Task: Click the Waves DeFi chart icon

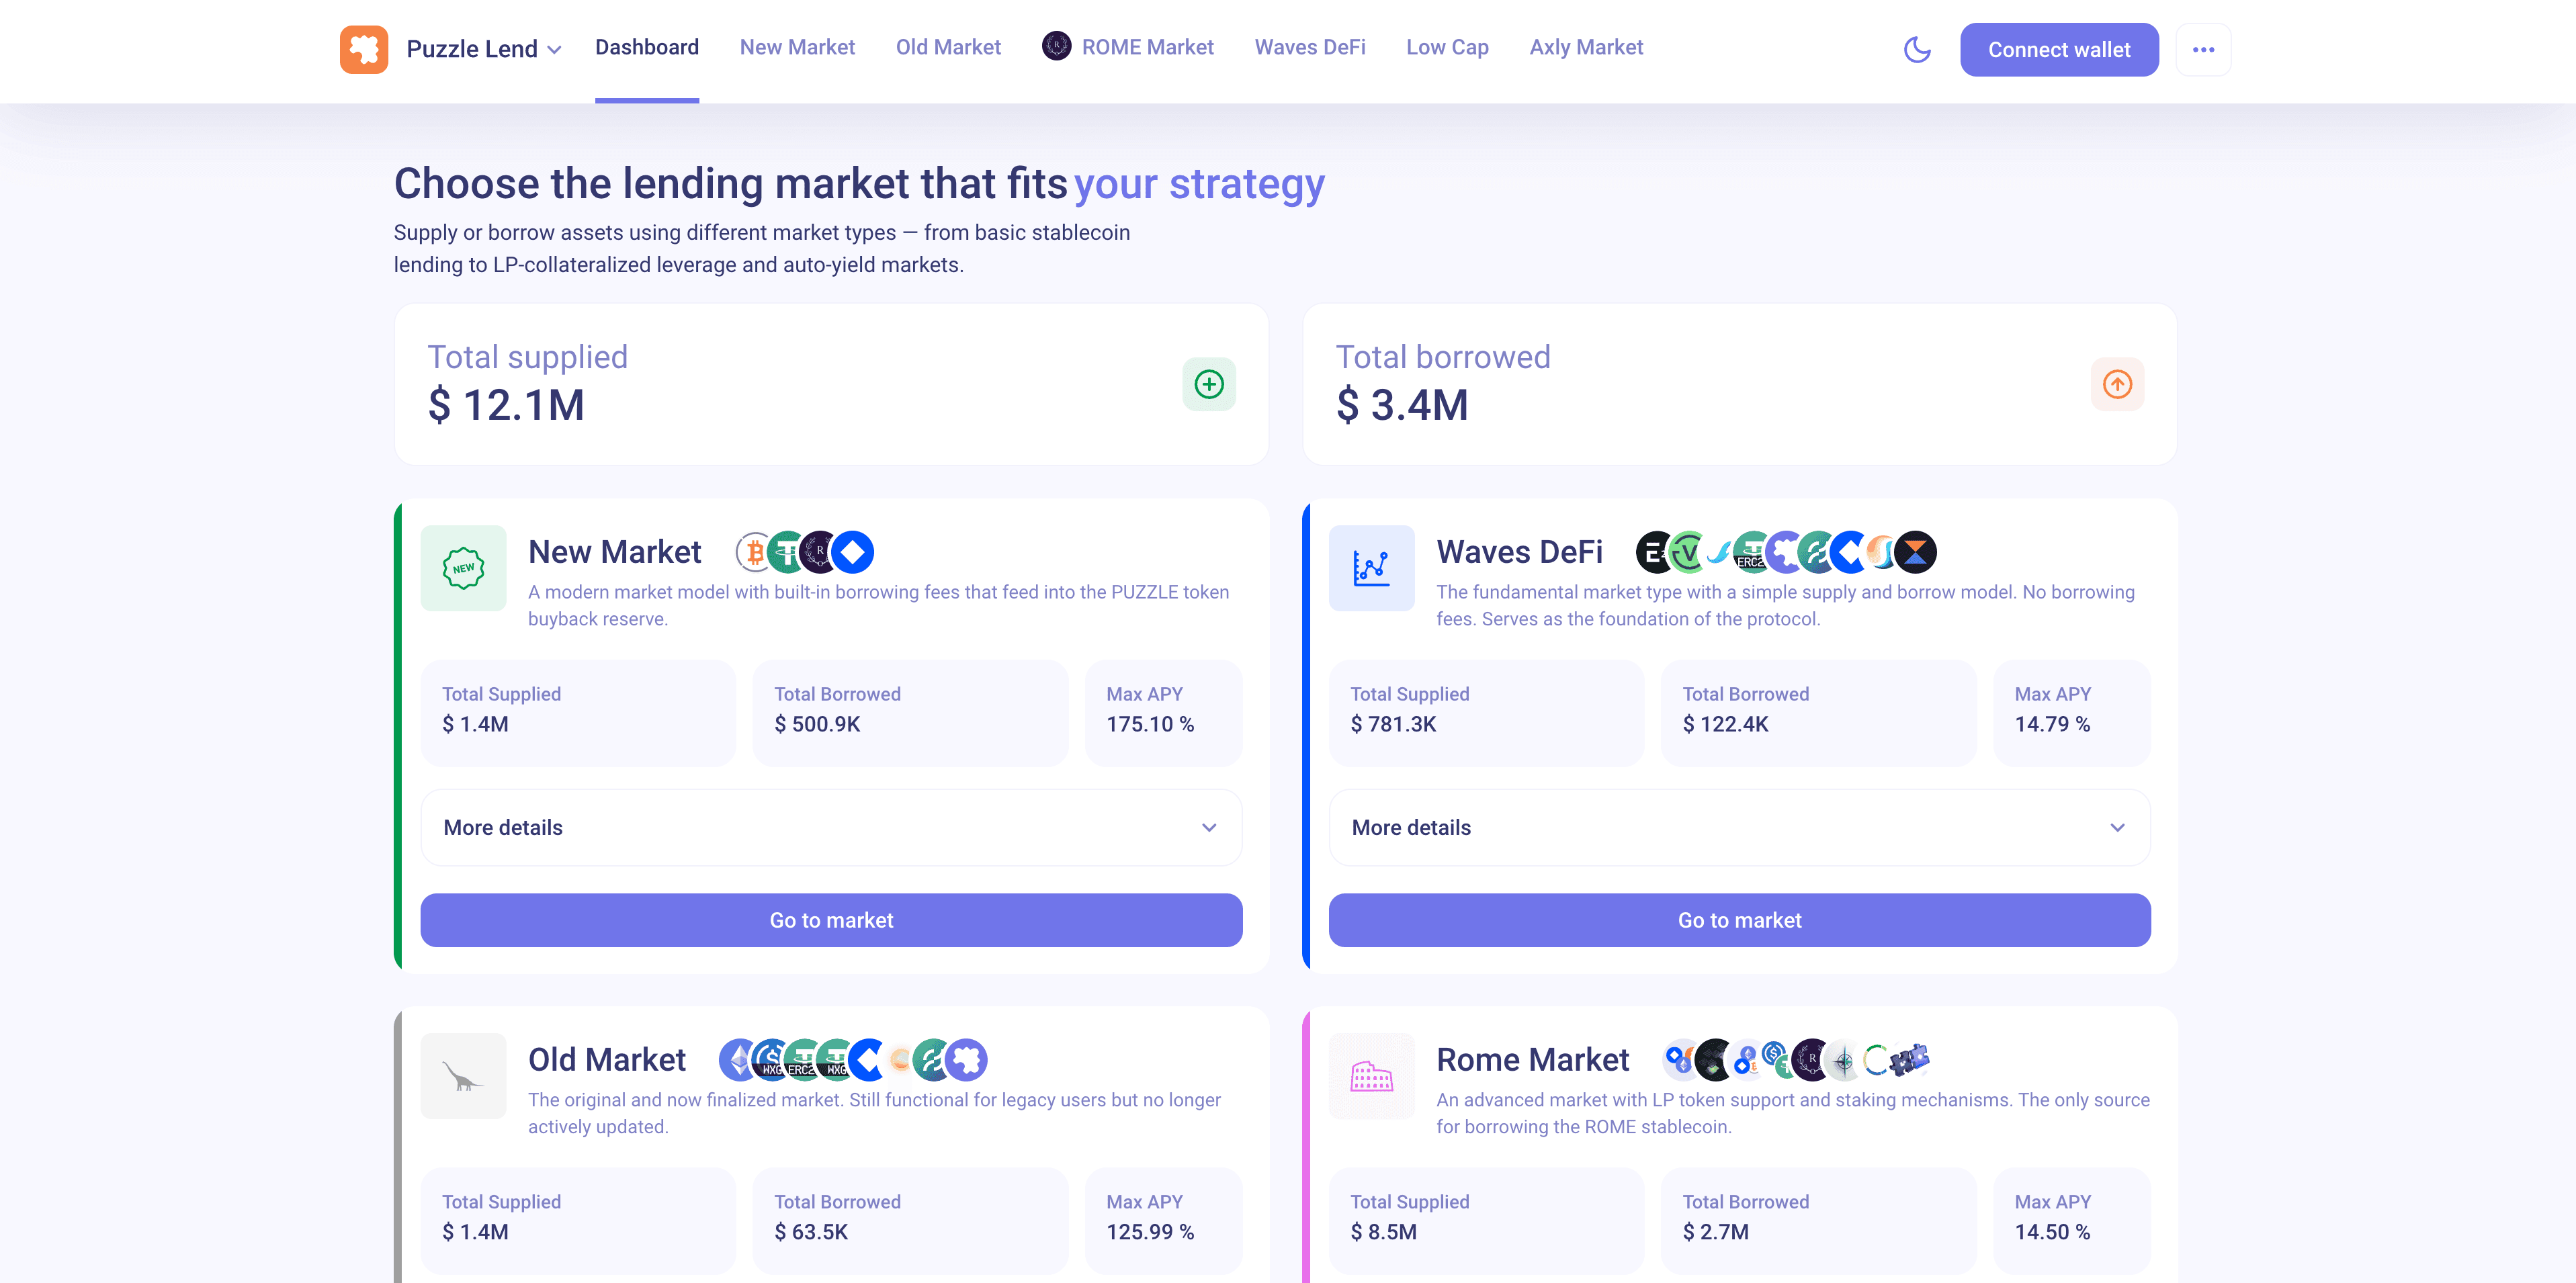Action: tap(1371, 568)
